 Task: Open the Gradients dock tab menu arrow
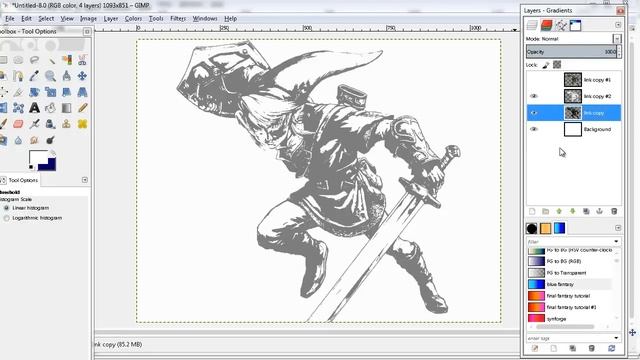point(618,228)
